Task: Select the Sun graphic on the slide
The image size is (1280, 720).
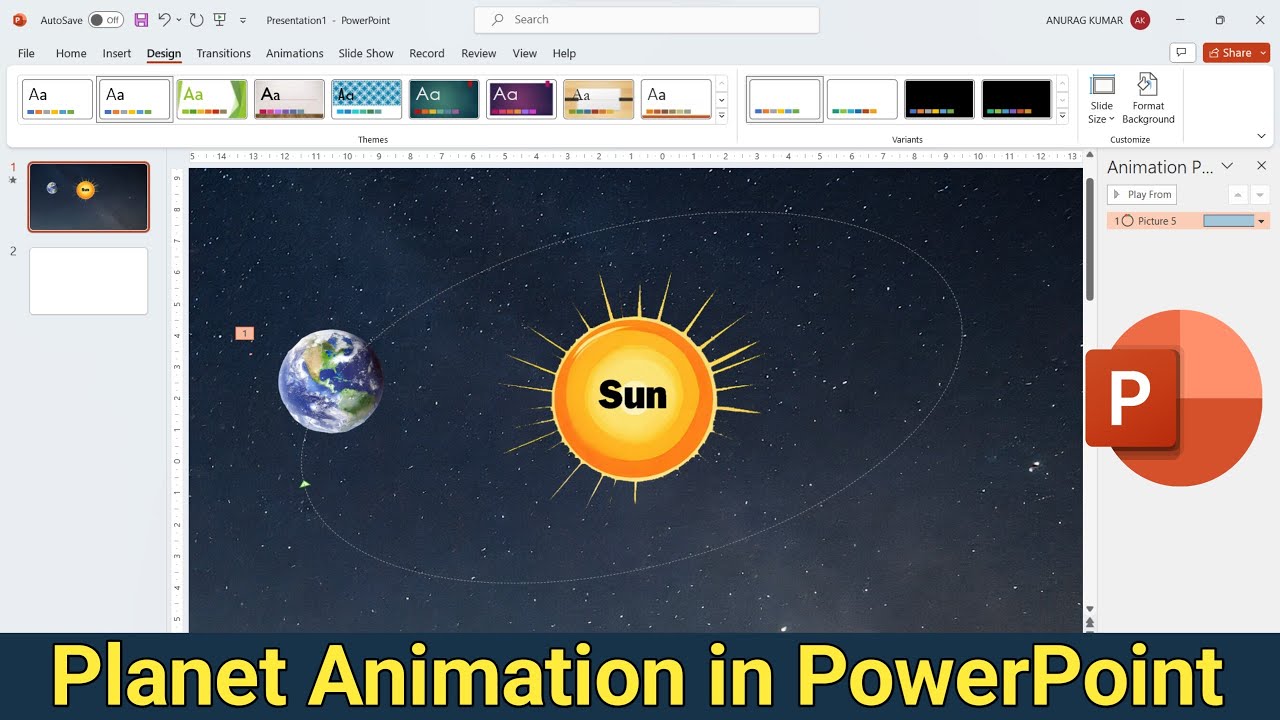Action: coord(634,396)
